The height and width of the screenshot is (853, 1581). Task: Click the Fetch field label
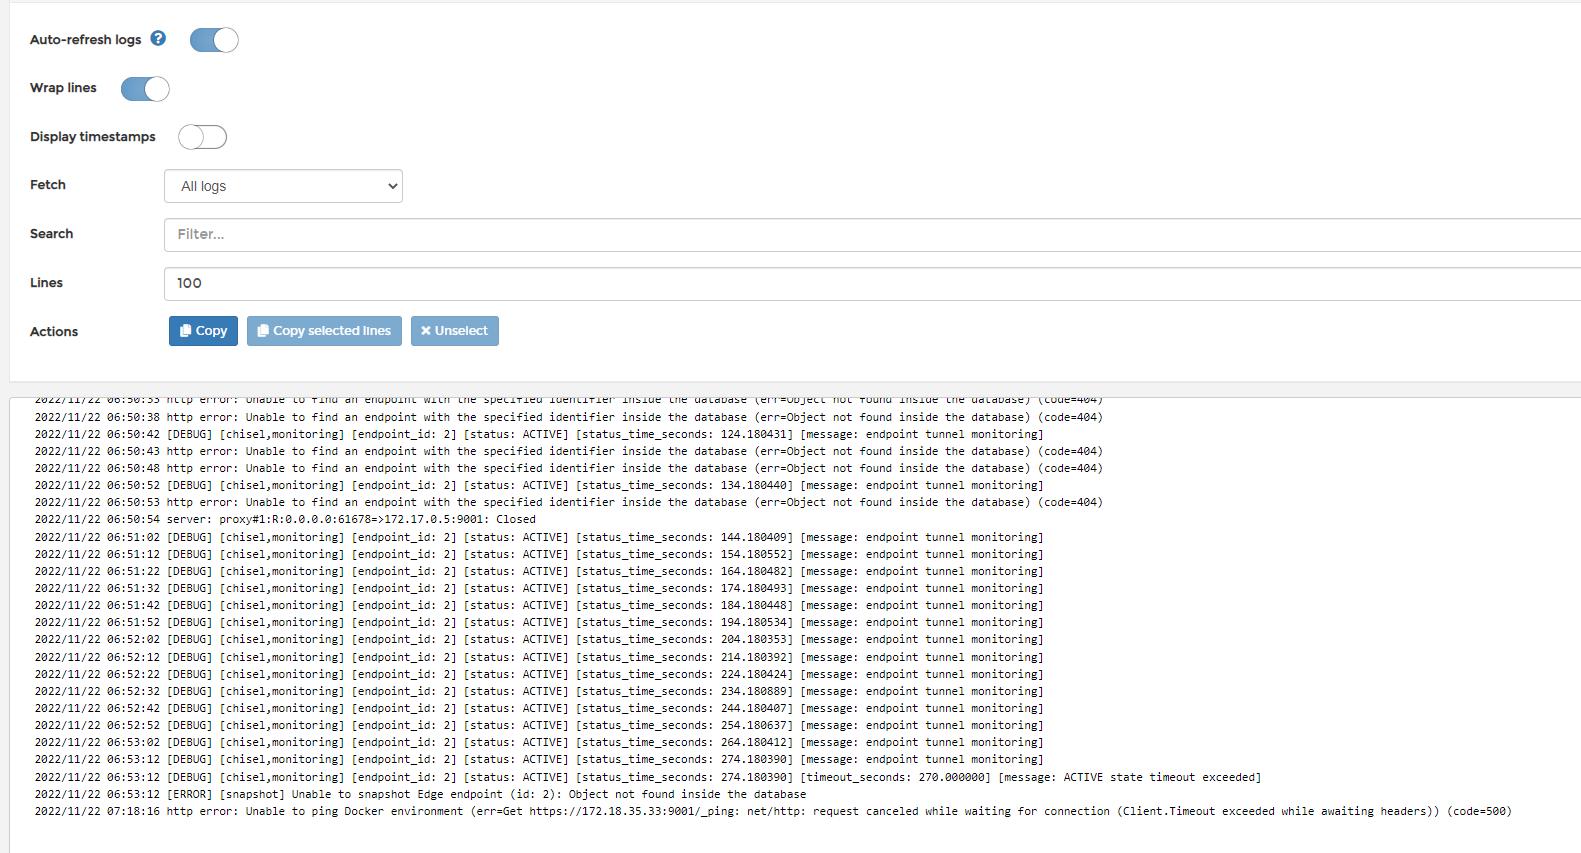(48, 185)
